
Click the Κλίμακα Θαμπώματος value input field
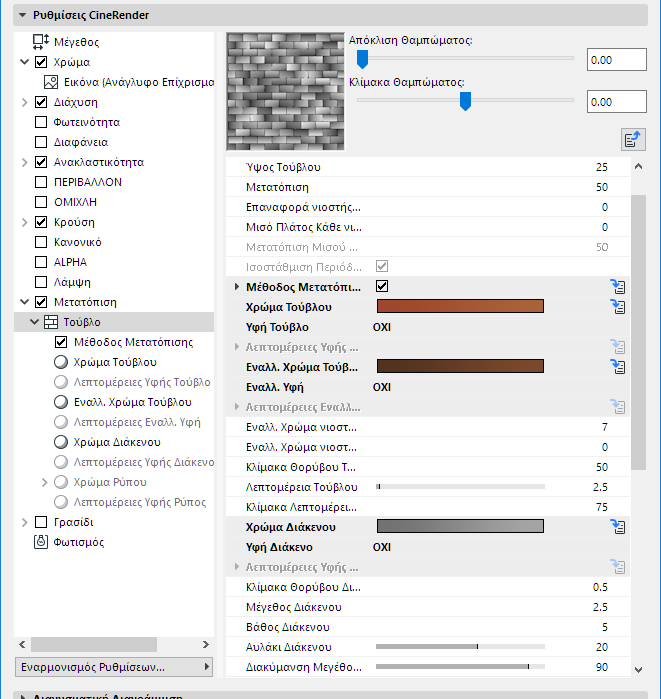617,101
